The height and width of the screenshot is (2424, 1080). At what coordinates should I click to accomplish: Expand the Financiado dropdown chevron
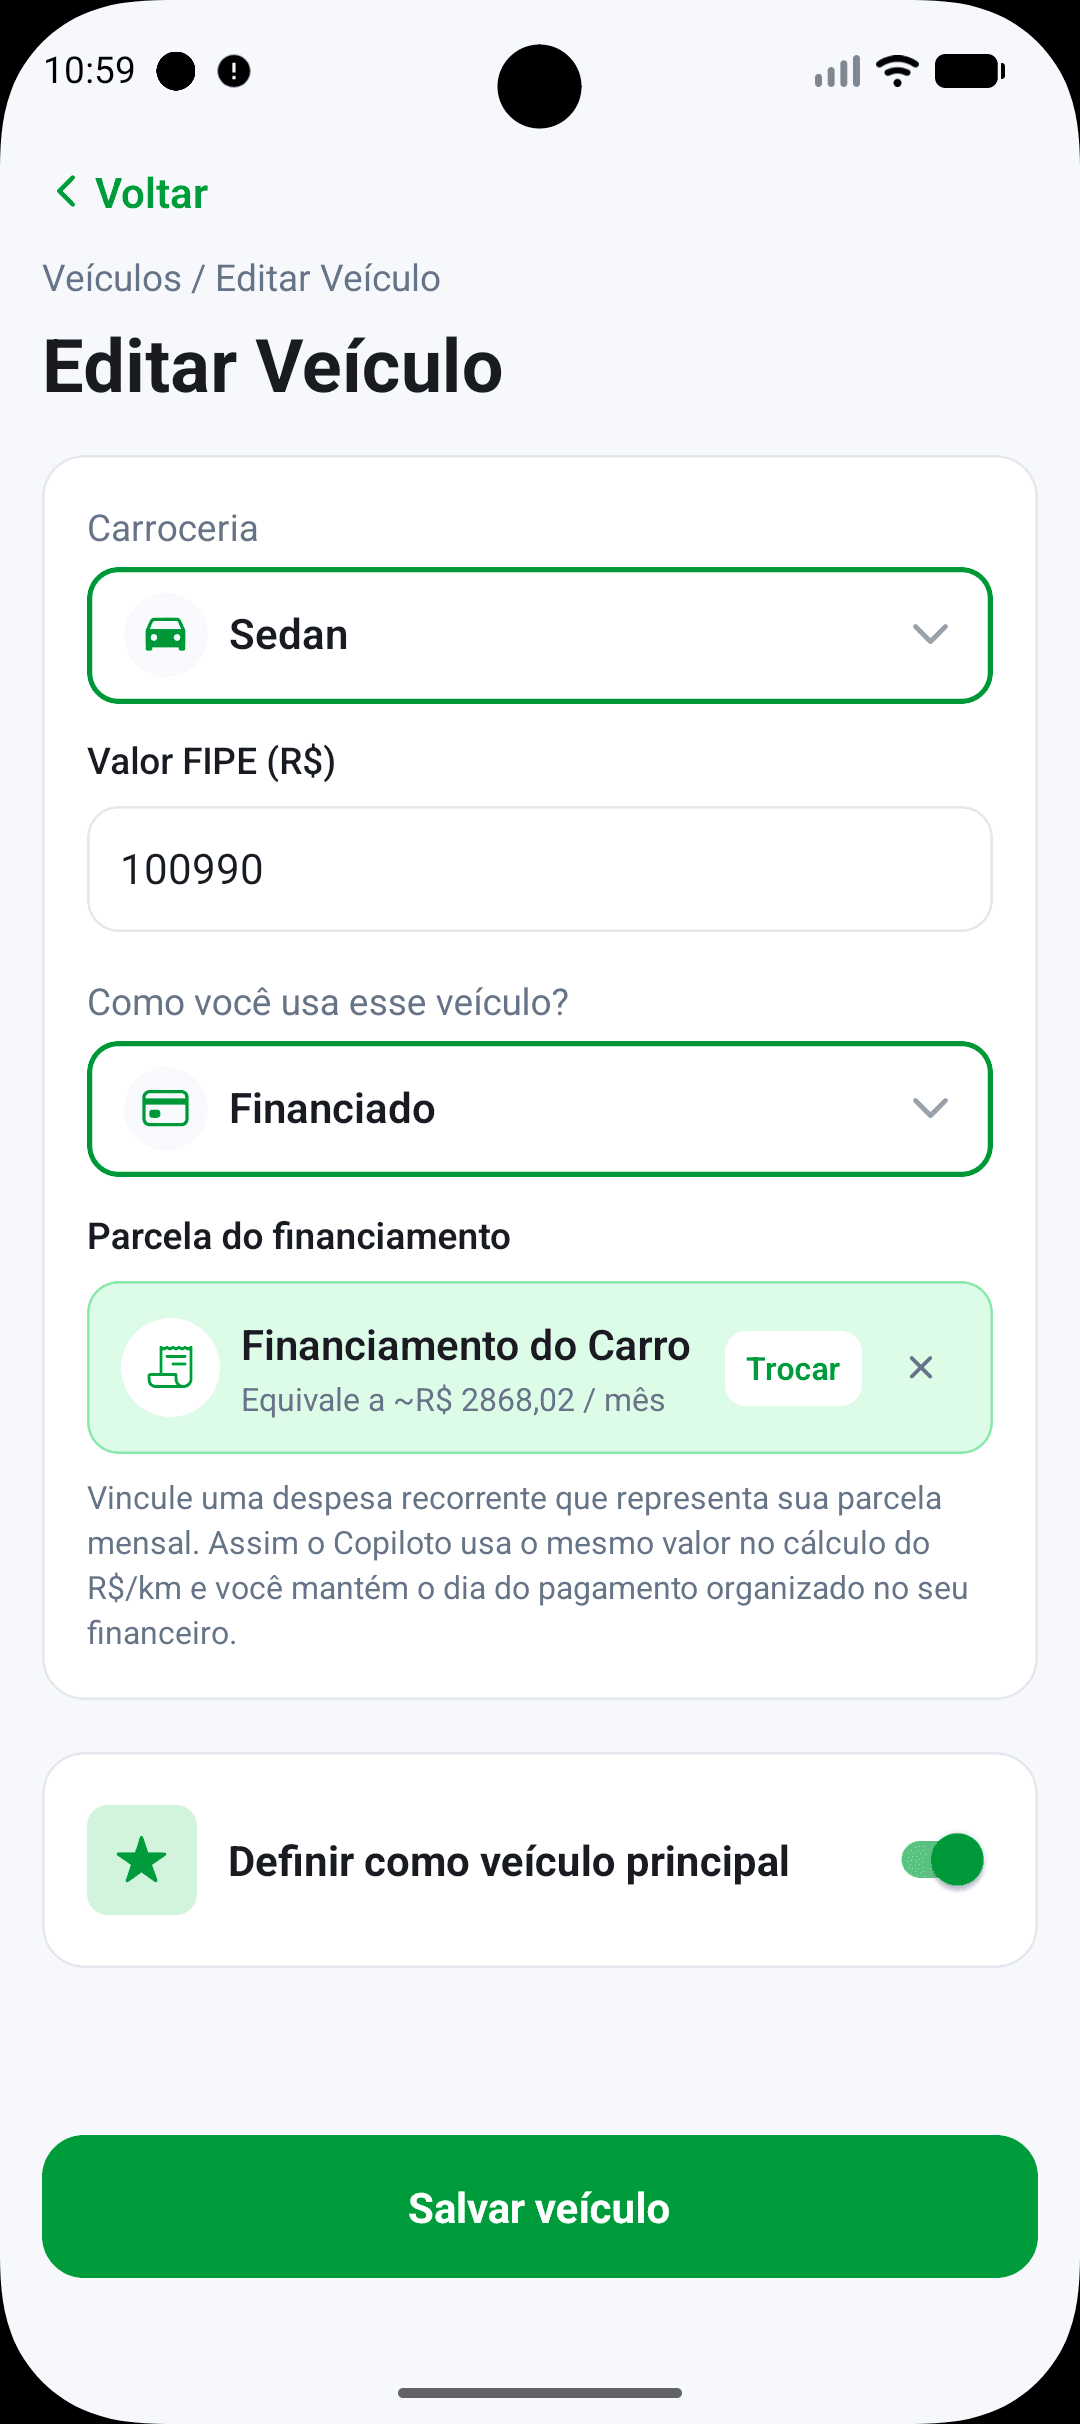point(930,1109)
